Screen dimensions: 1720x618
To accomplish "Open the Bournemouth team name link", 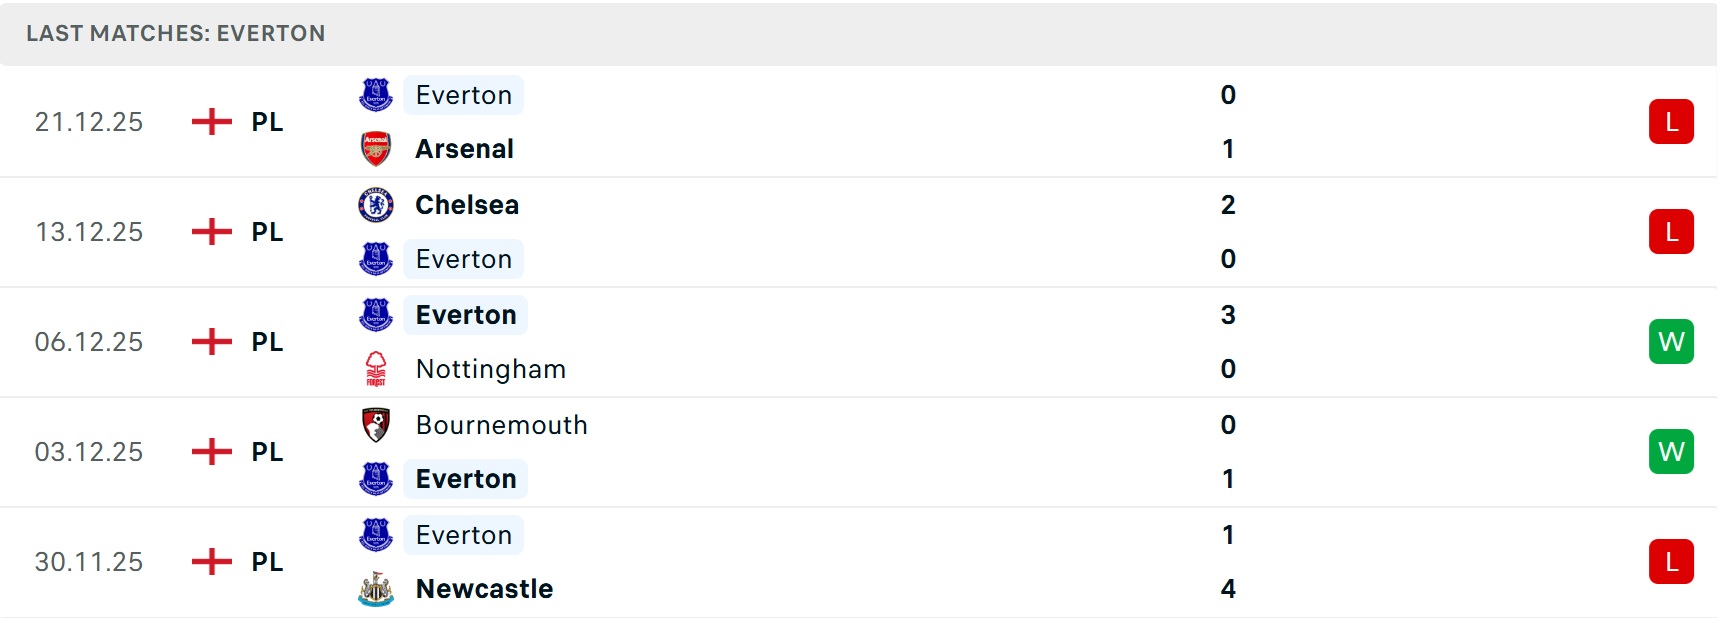I will (x=502, y=425).
